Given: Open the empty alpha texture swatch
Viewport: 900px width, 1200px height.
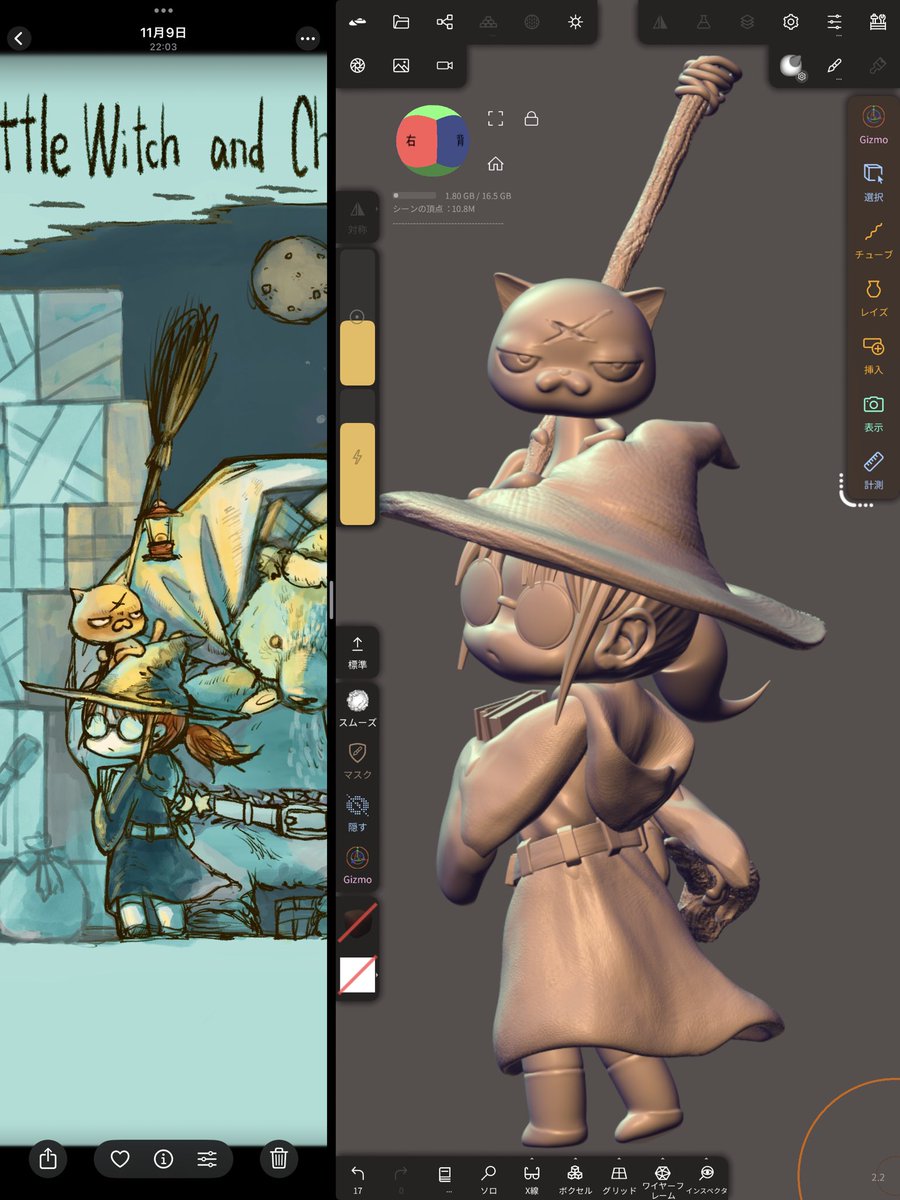Looking at the screenshot, I should [358, 974].
